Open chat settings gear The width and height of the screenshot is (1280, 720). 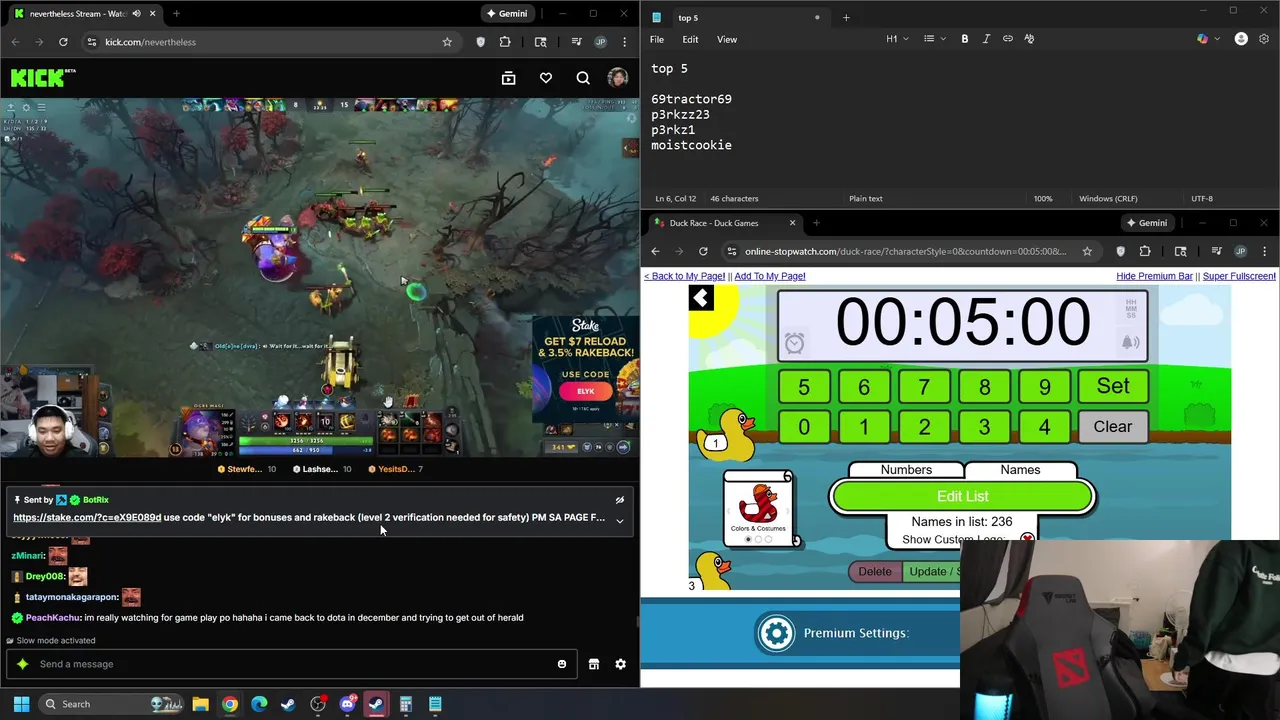[x=620, y=664]
